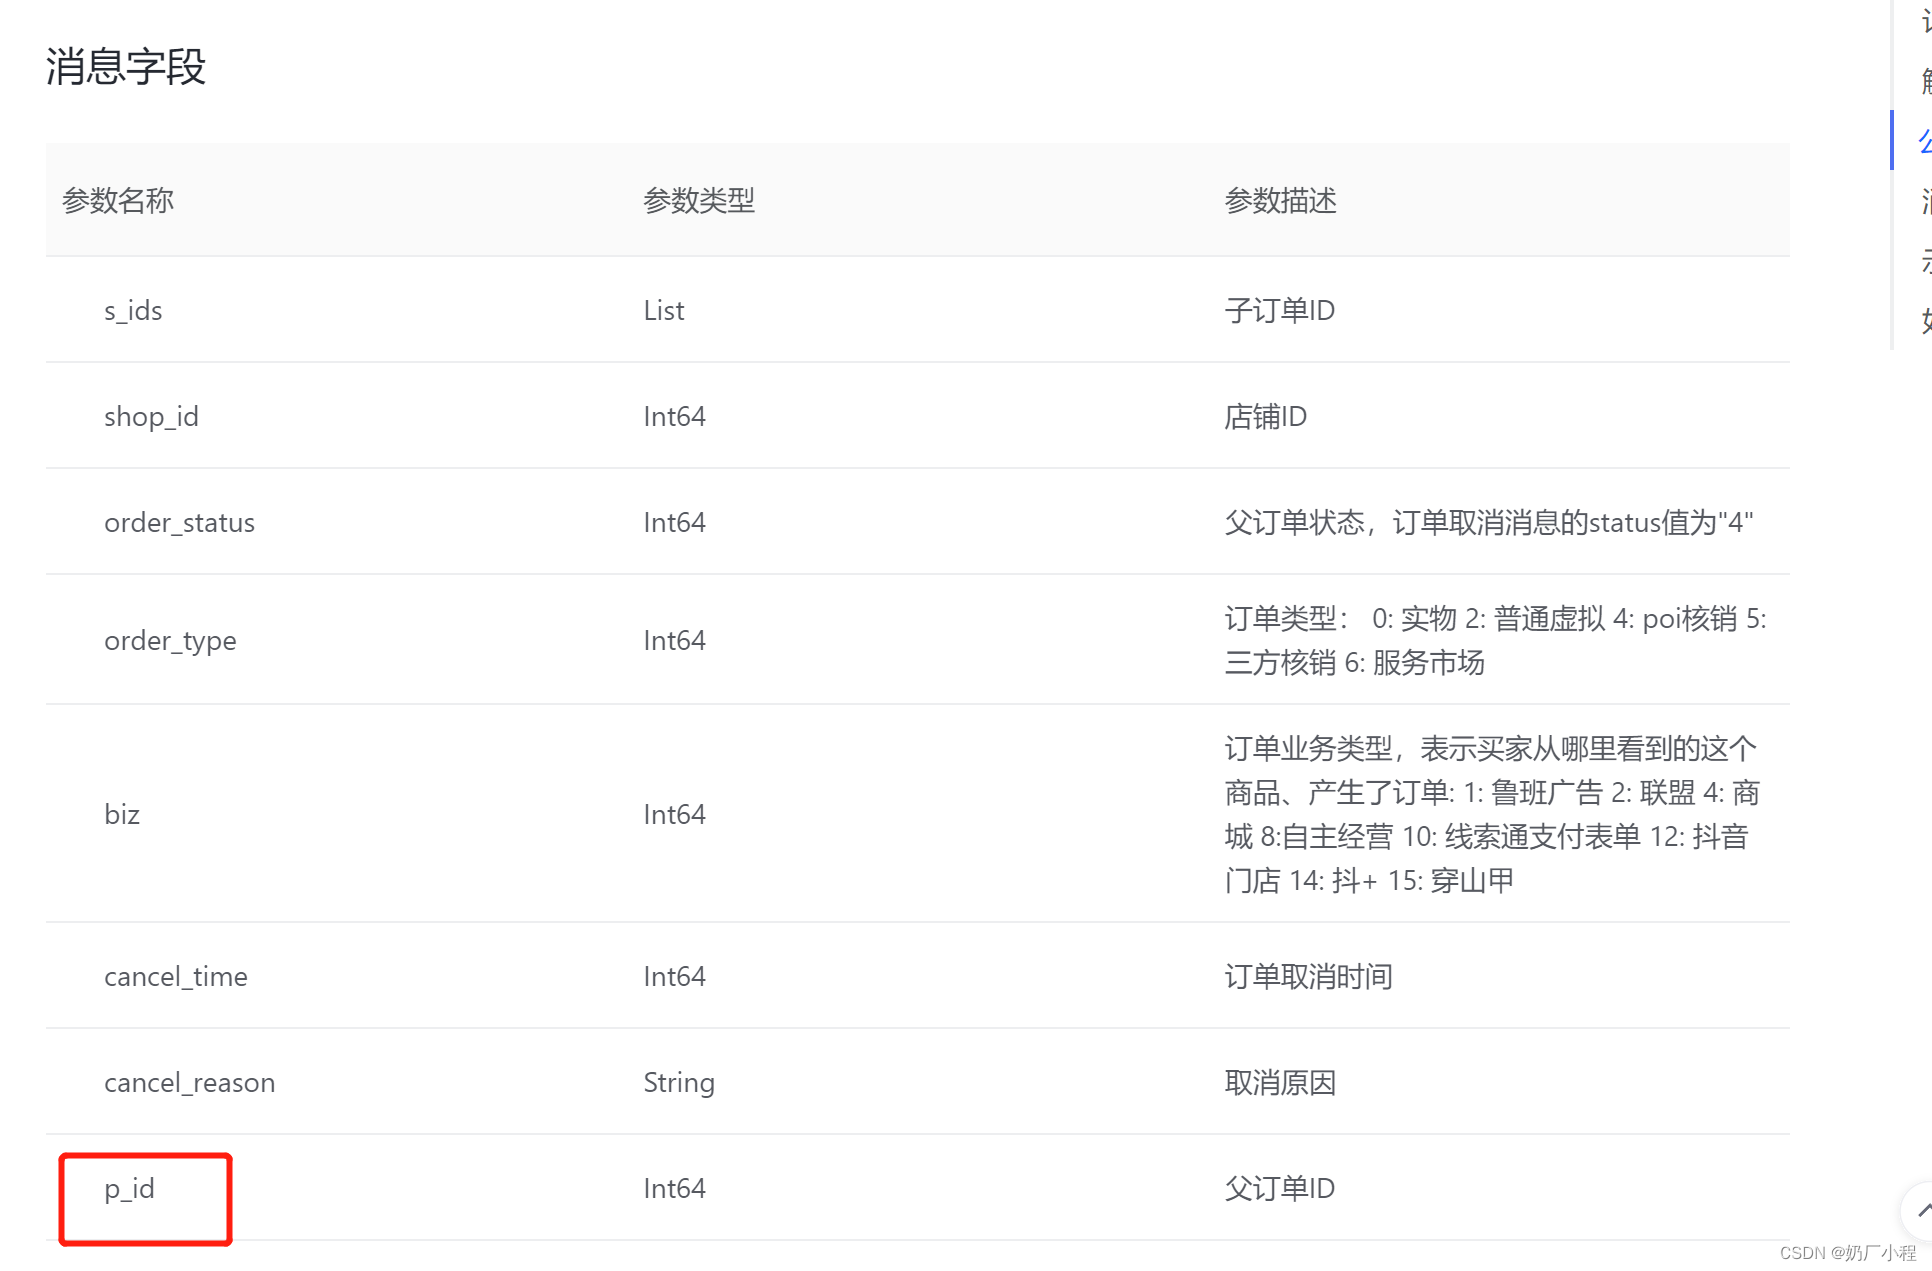This screenshot has width=1932, height=1271.
Task: Click the Int64 type in biz row
Action: point(674,815)
